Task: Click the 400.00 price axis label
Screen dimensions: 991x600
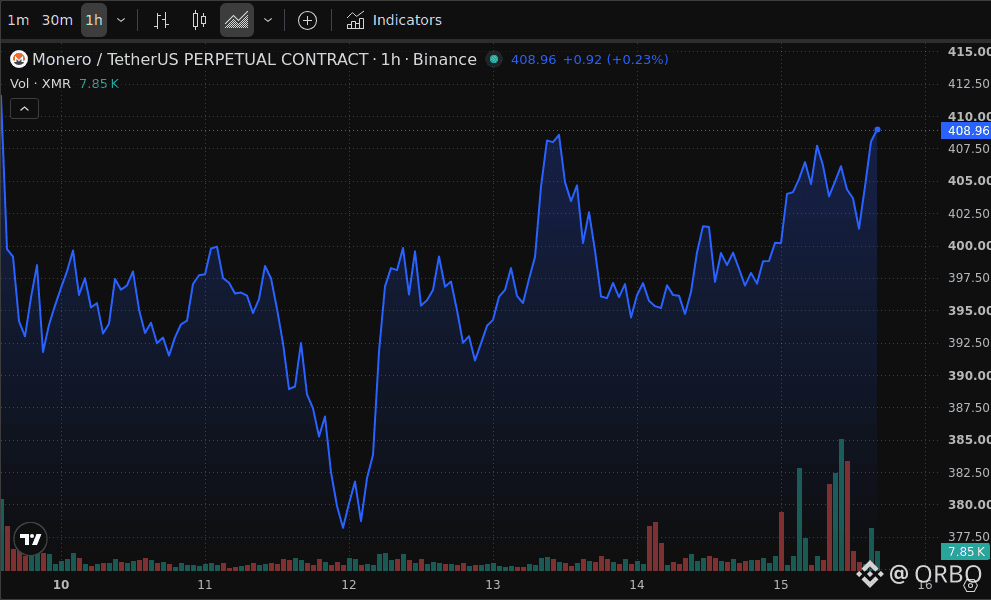Action: coord(969,245)
